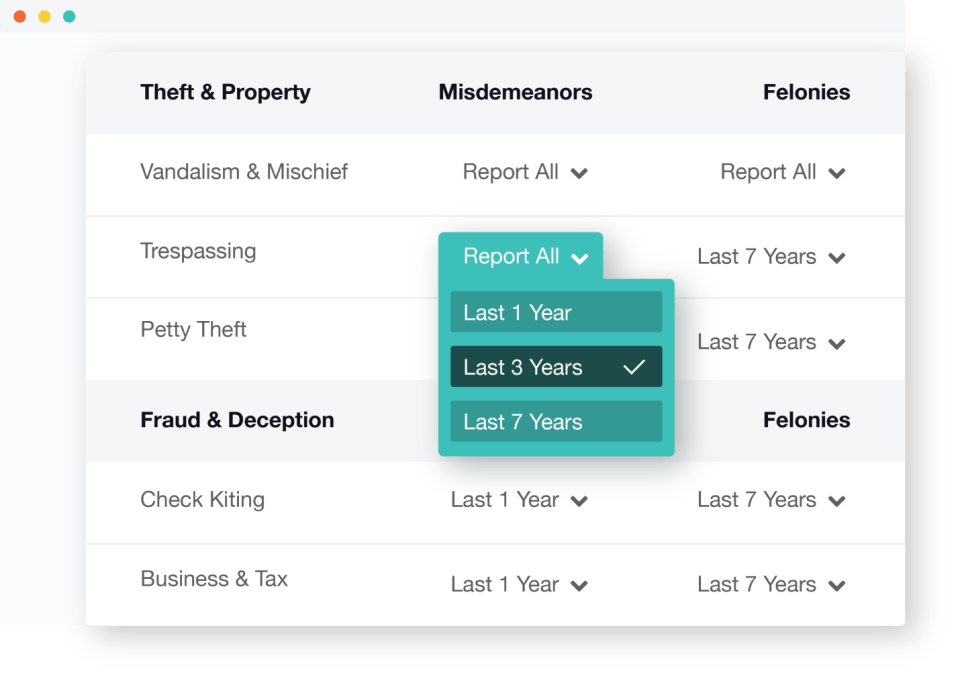Click the Fraud & Deception section header
This screenshot has height=681, width=960.
point(237,420)
